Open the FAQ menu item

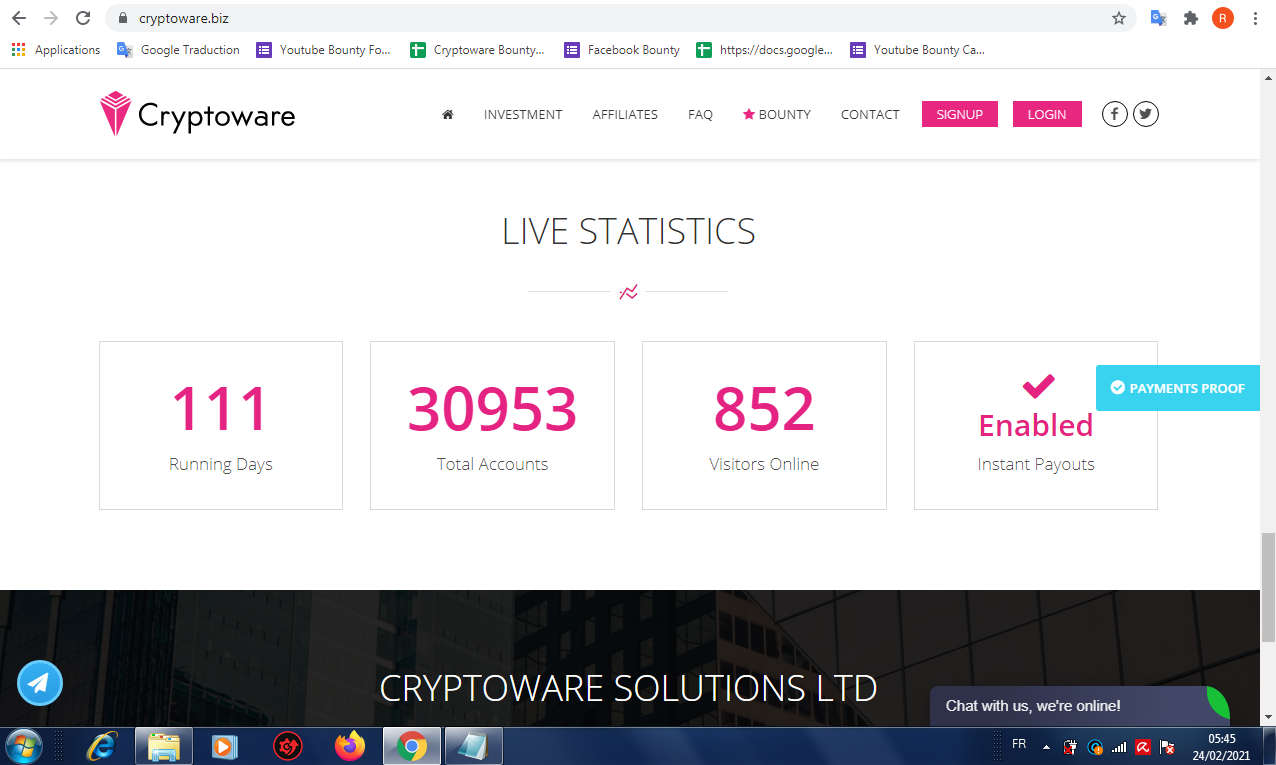tap(700, 114)
